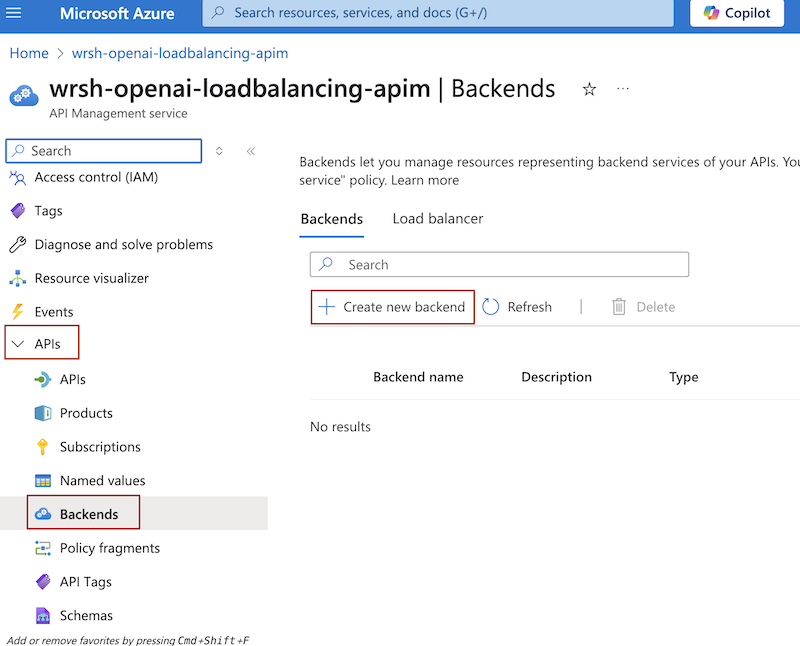Screen dimensions: 800x646
Task: Click the plus icon for new backend
Action: (327, 307)
